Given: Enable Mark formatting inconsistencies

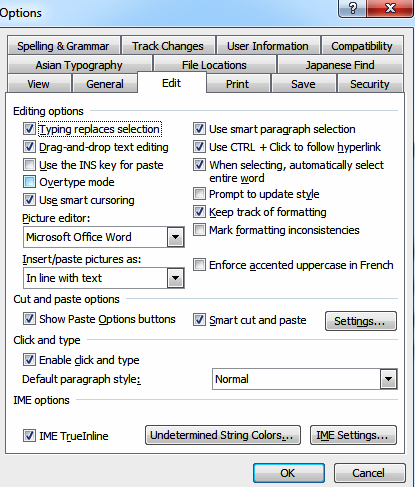Looking at the screenshot, I should (x=199, y=230).
